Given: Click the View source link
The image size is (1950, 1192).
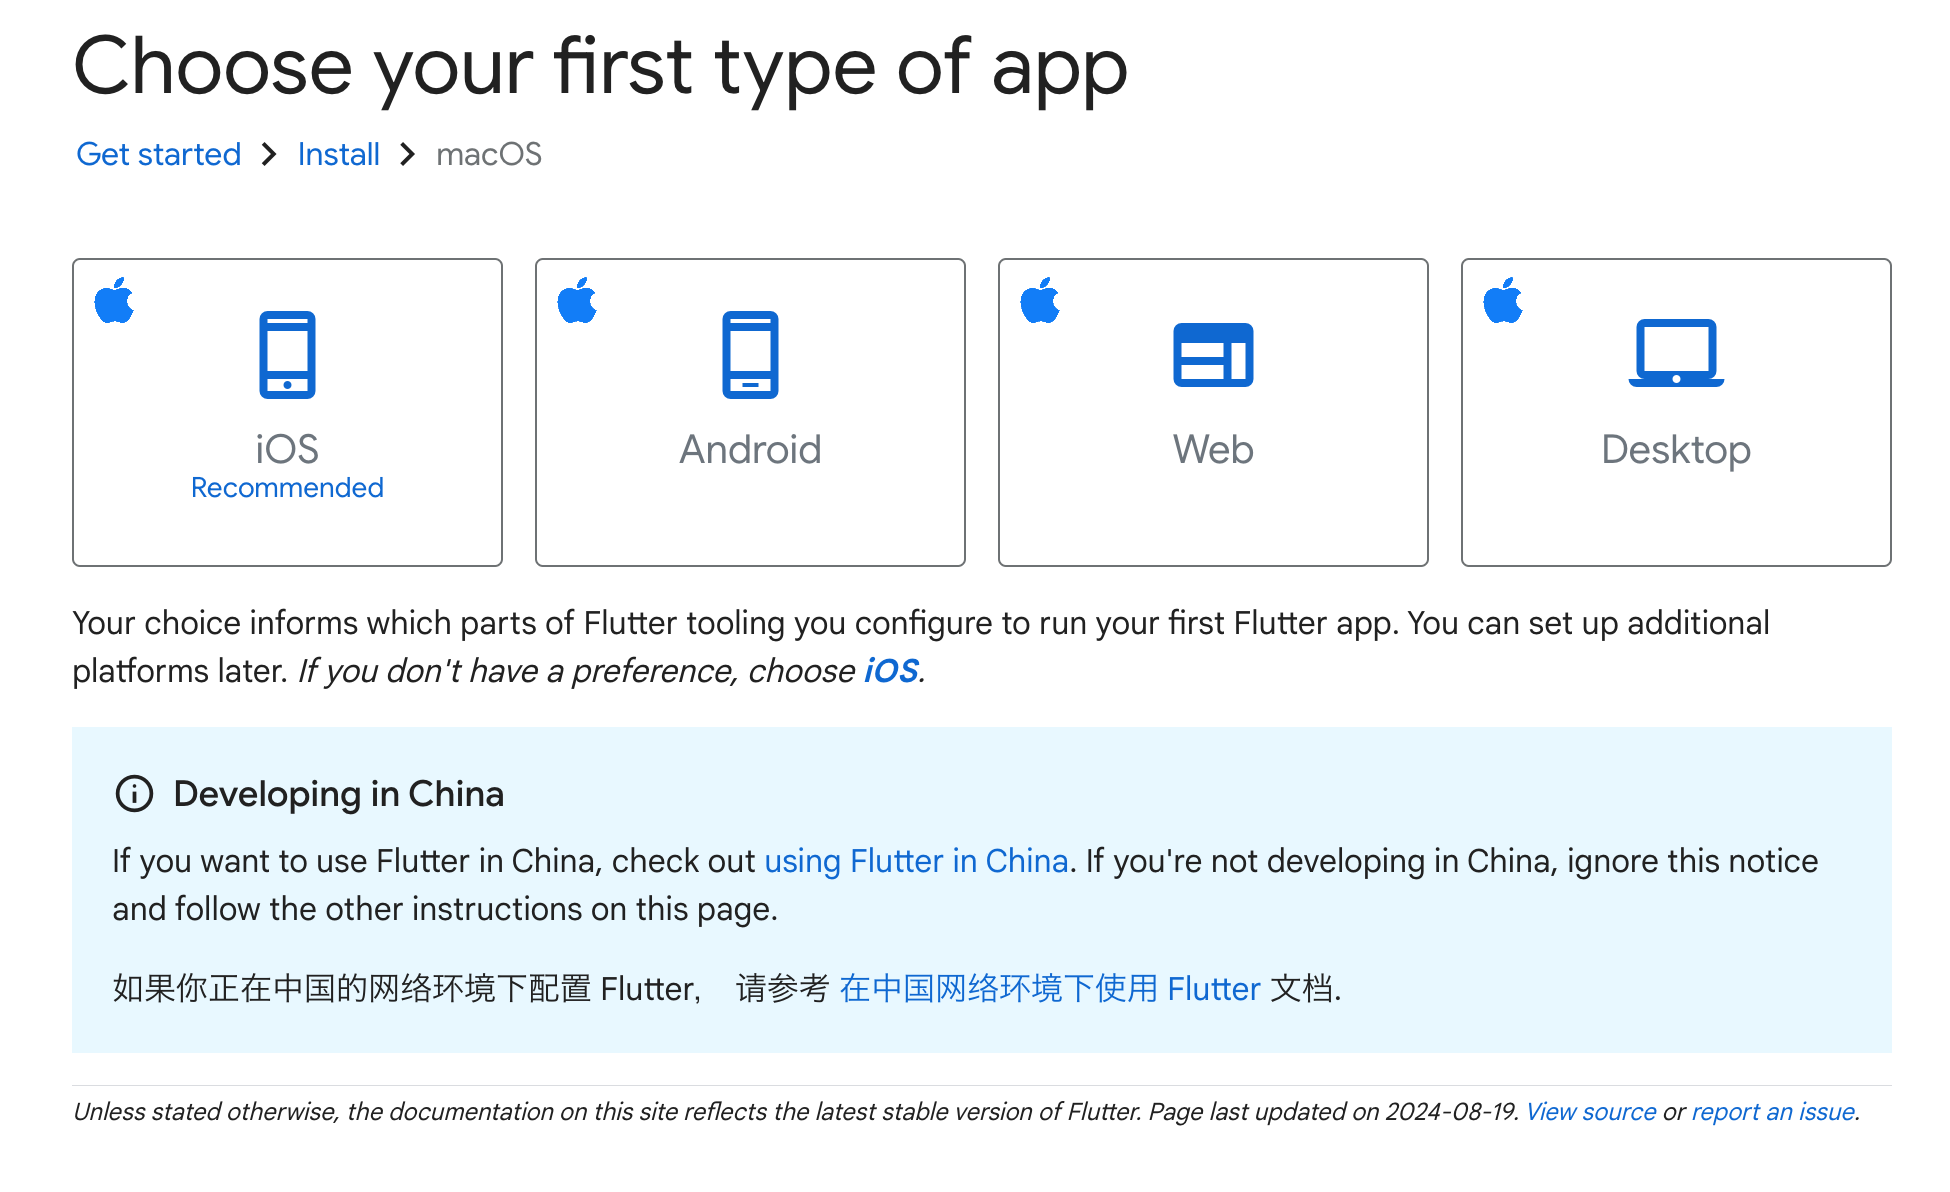Looking at the screenshot, I should coord(1591,1112).
